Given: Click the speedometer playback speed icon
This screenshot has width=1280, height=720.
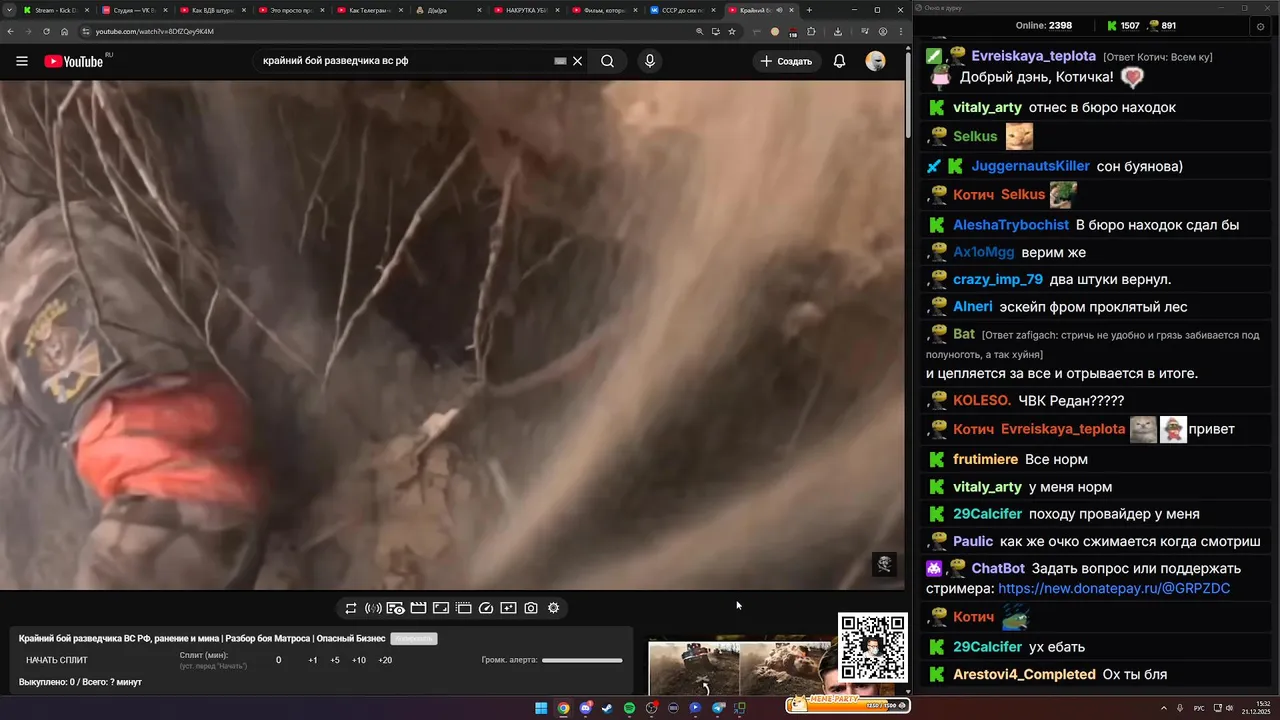Looking at the screenshot, I should point(486,608).
